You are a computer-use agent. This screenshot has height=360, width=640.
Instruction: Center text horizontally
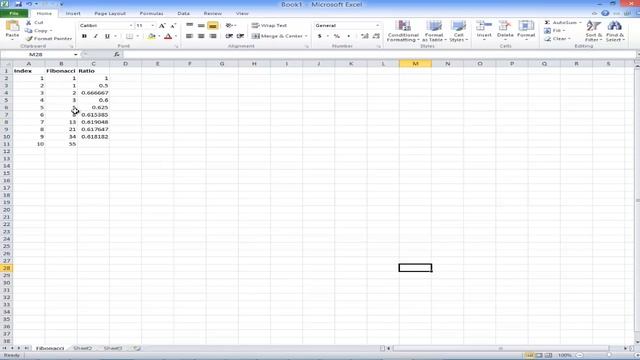(x=201, y=36)
